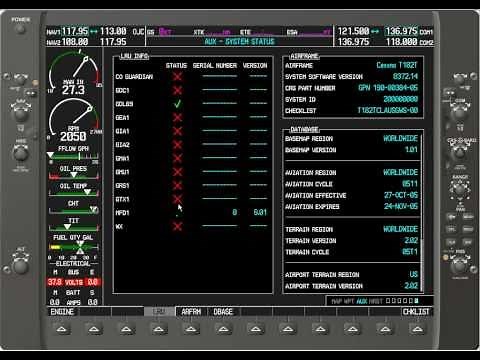Click the large NAV tuning knob
Screen dimensions: 480x360
point(20,113)
